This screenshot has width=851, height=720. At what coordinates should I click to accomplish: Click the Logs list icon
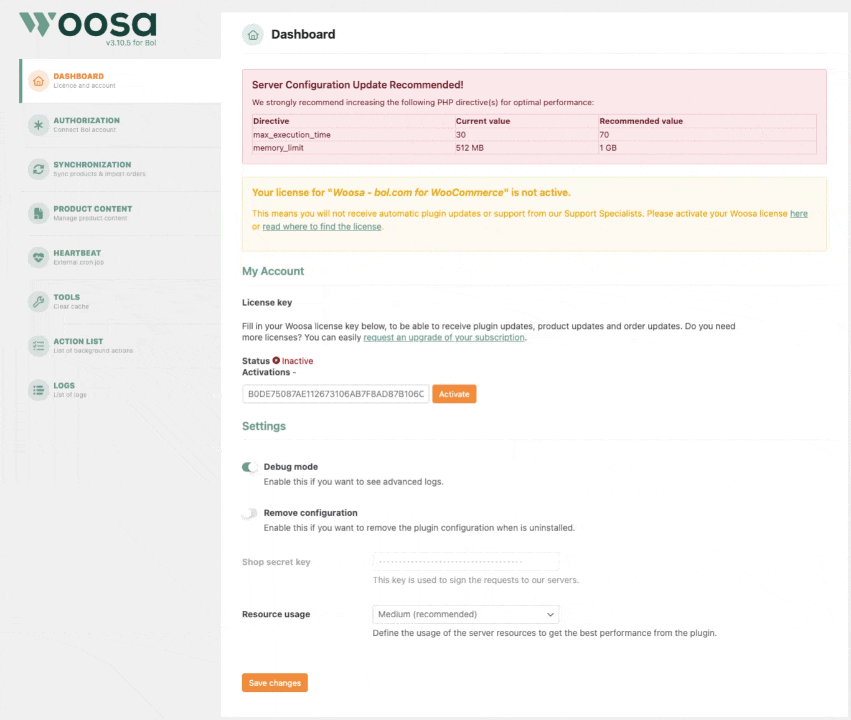(x=39, y=390)
